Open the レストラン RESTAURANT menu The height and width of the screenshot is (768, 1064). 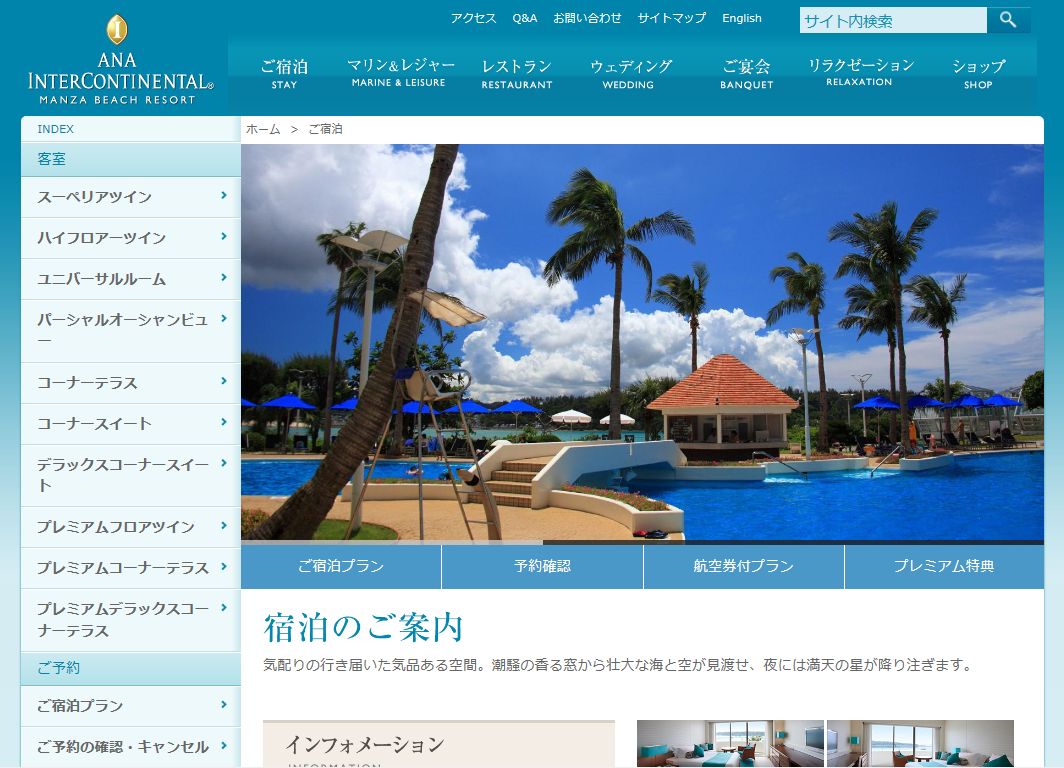pyautogui.click(x=516, y=73)
